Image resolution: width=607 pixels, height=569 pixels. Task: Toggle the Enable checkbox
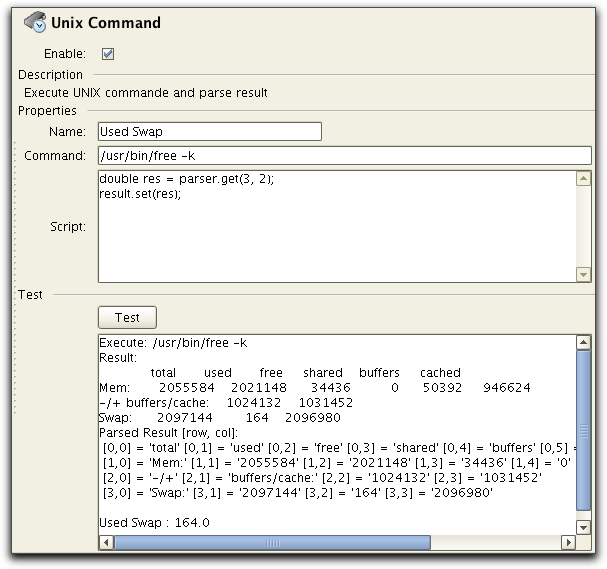click(x=108, y=54)
